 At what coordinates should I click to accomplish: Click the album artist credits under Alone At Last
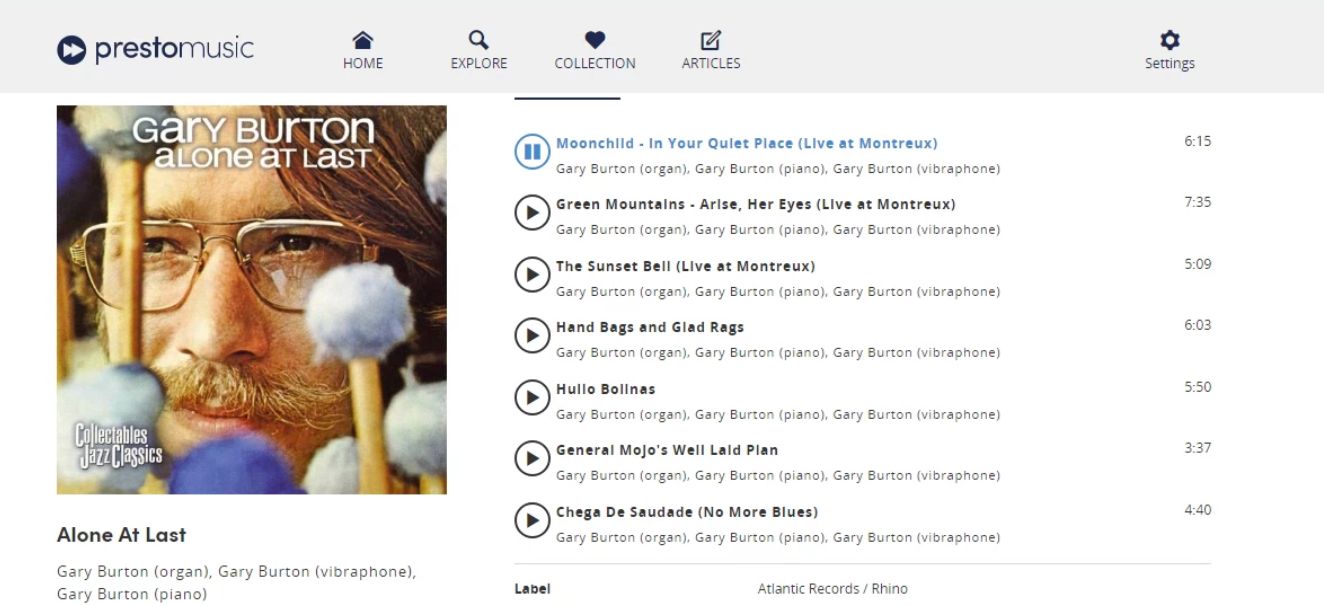[237, 583]
